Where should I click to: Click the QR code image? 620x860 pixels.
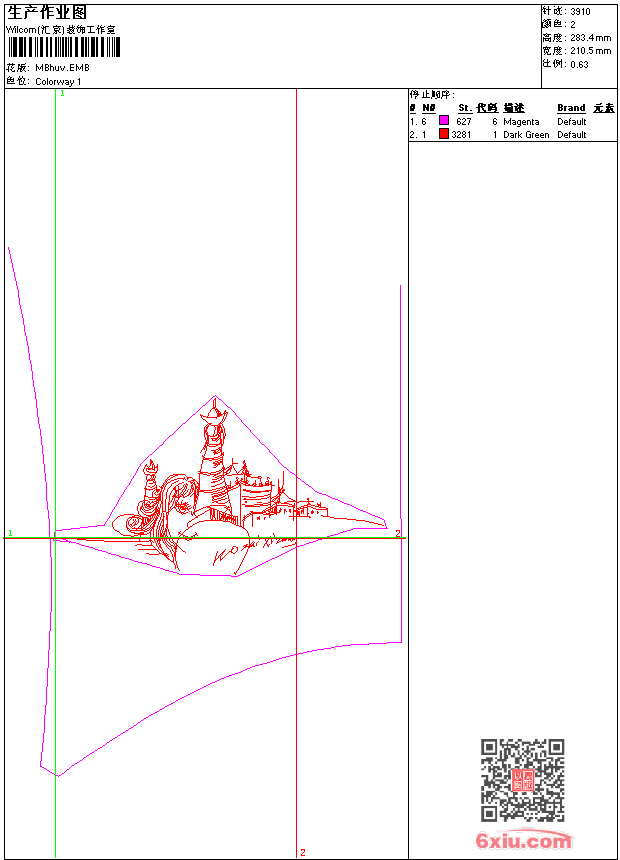[523, 780]
